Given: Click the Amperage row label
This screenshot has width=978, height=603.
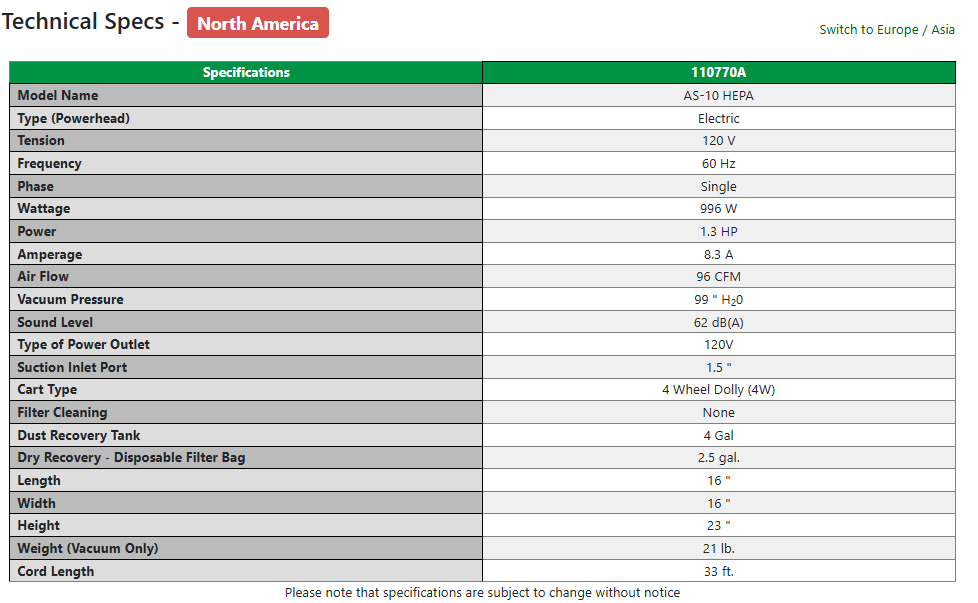Looking at the screenshot, I should click(x=50, y=254).
